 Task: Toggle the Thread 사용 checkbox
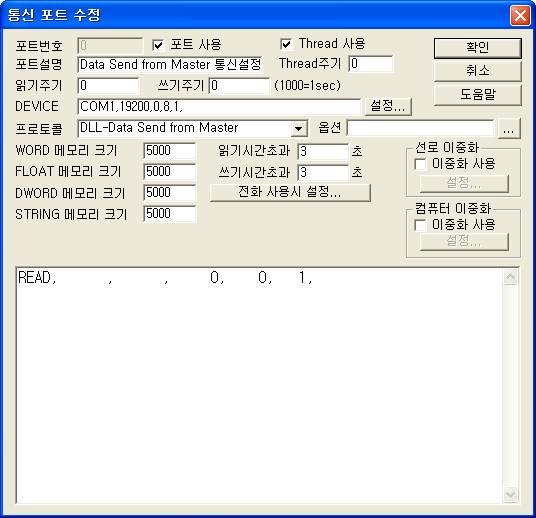click(x=286, y=44)
